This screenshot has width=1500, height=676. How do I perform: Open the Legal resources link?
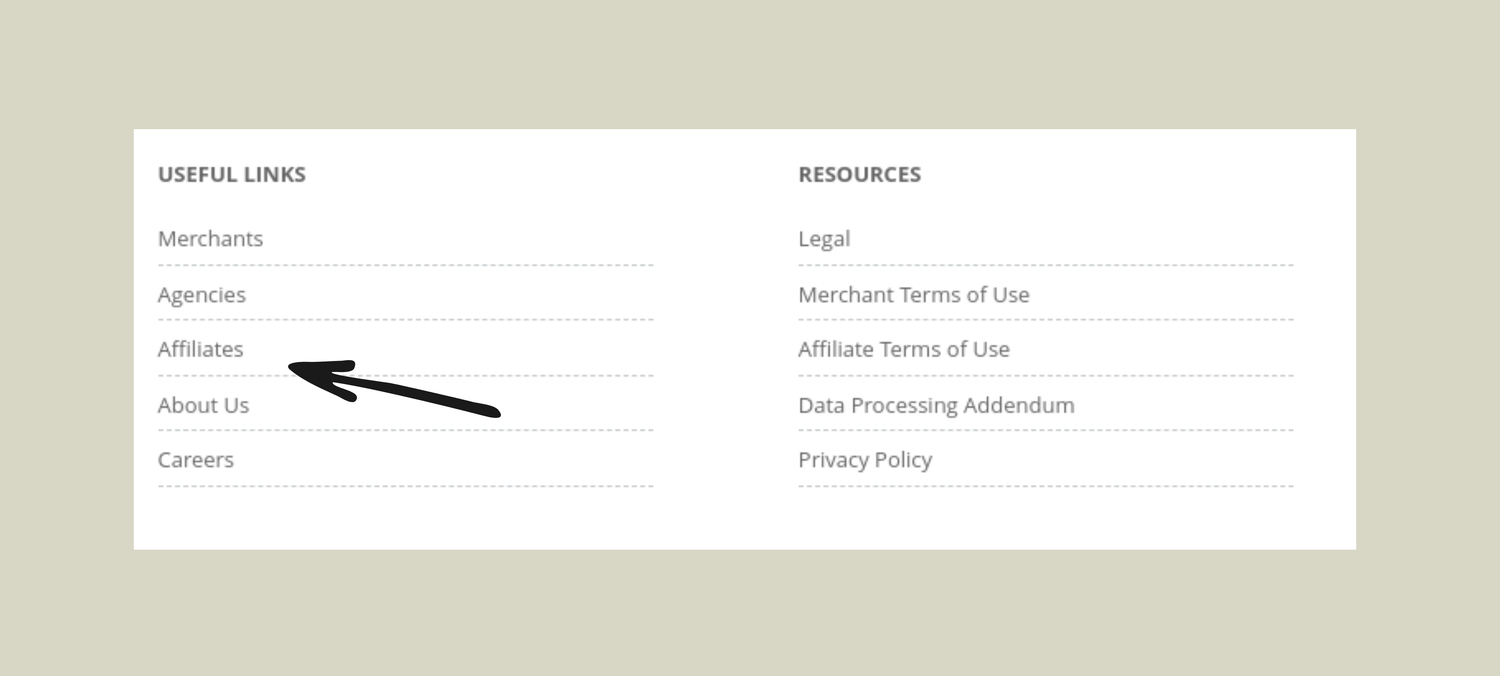coord(824,239)
